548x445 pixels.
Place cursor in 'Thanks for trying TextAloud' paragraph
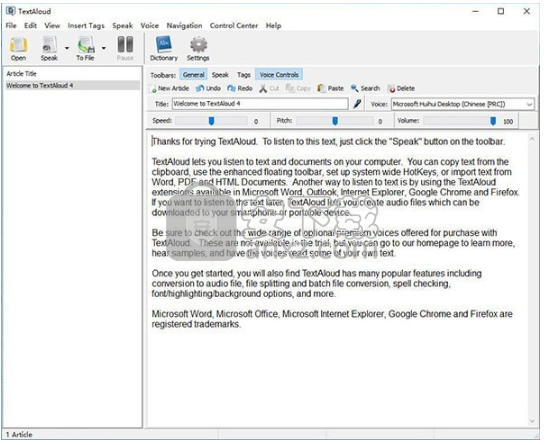pos(329,142)
